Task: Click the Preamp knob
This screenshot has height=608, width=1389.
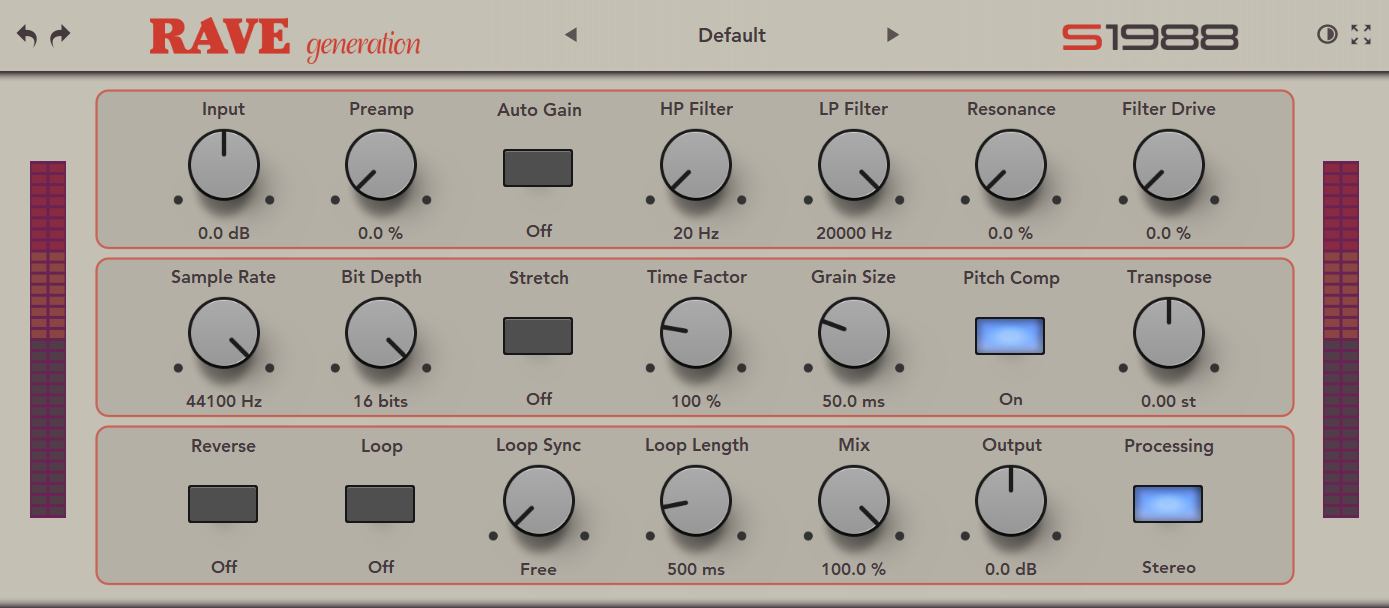Action: (381, 165)
